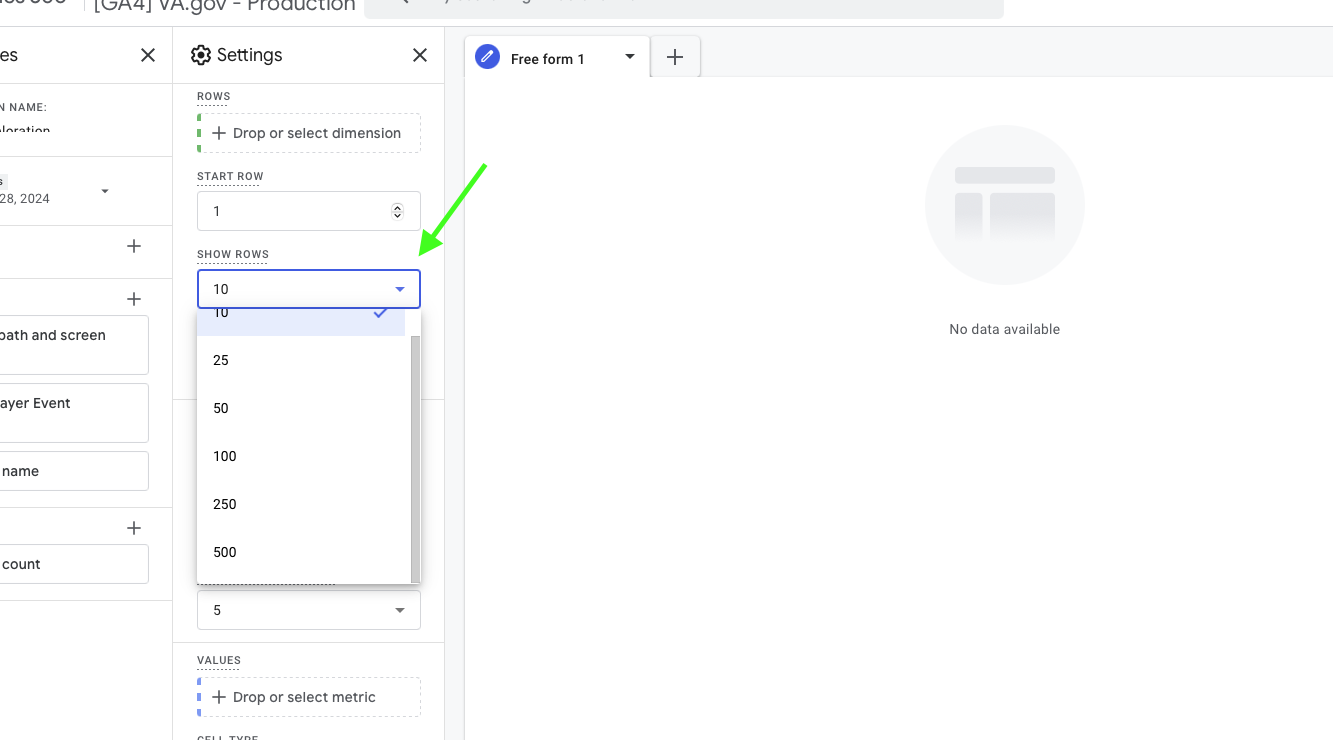Screen dimensions: 1333x740
Task: Close the Settings panel
Action: point(420,55)
